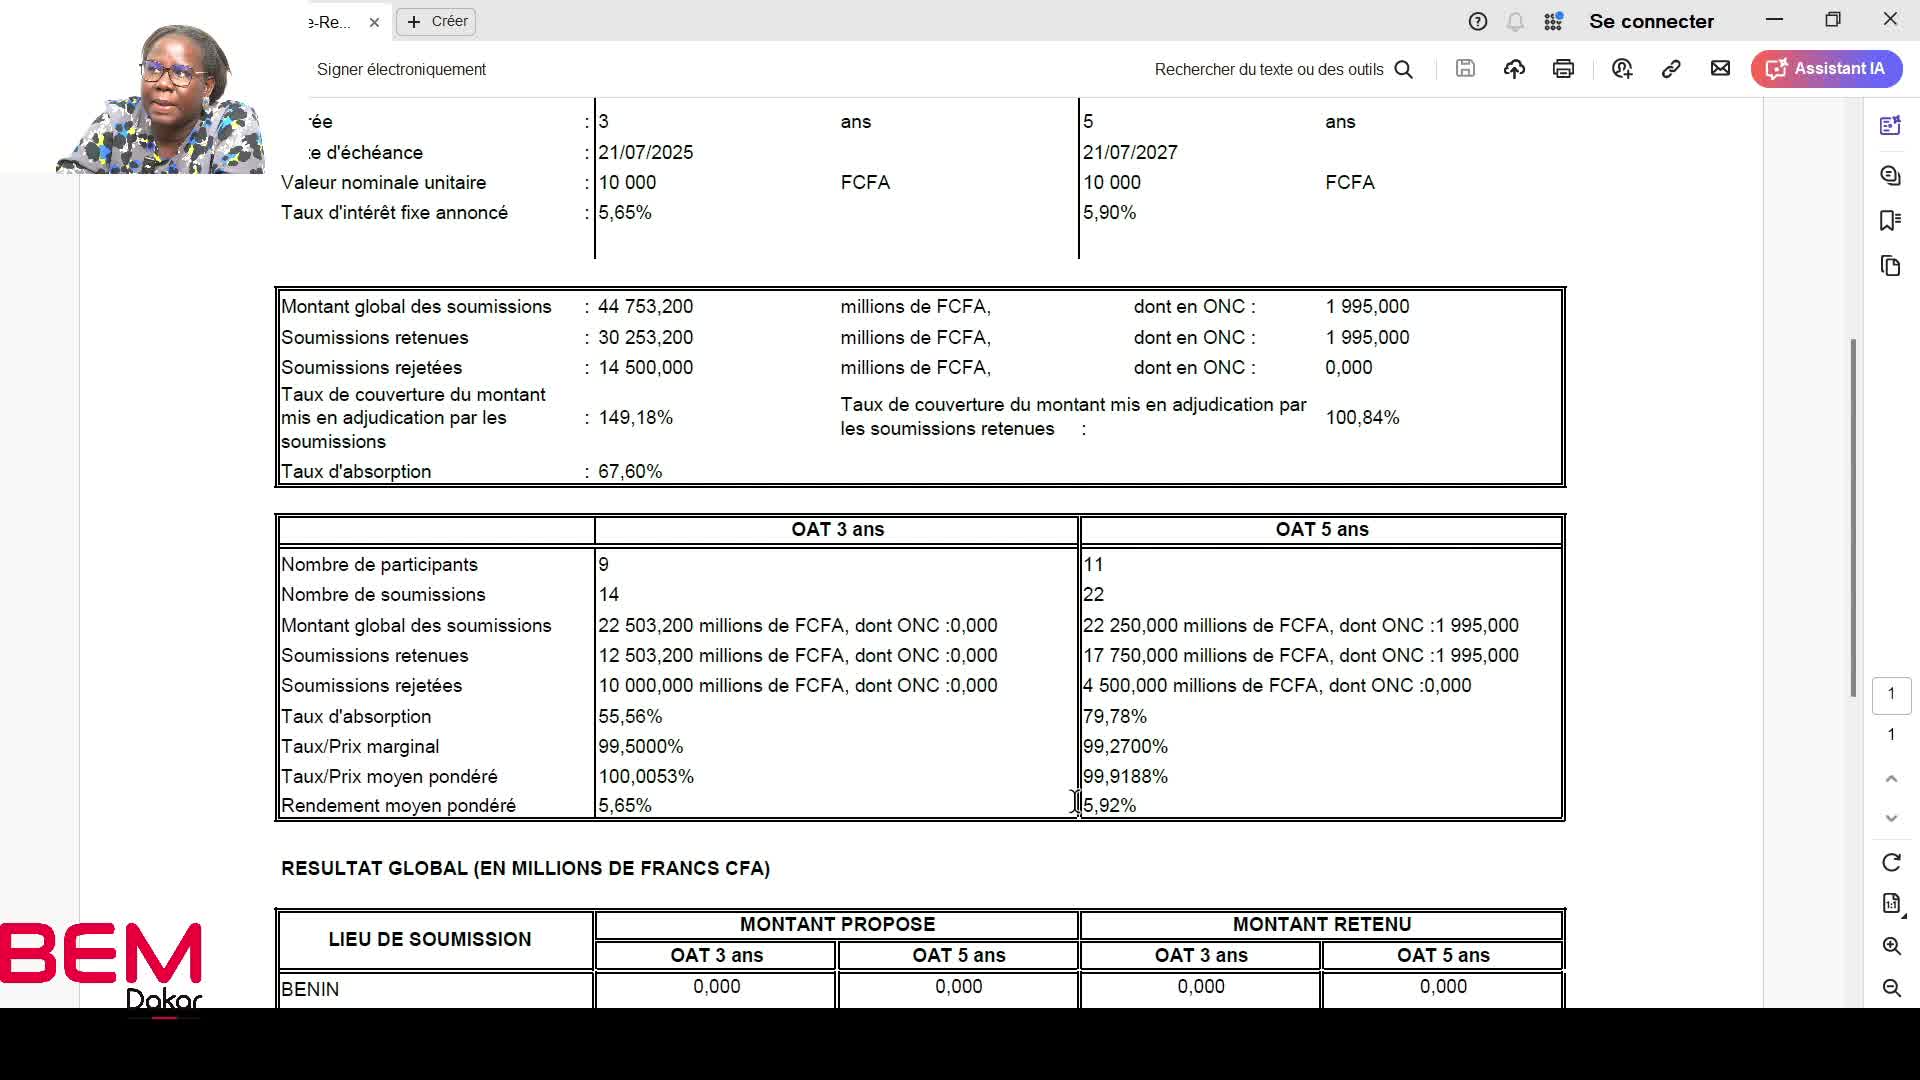Screen dimensions: 1920x1080
Task: Open the AI assistant side panel icon
Action: [1890, 125]
